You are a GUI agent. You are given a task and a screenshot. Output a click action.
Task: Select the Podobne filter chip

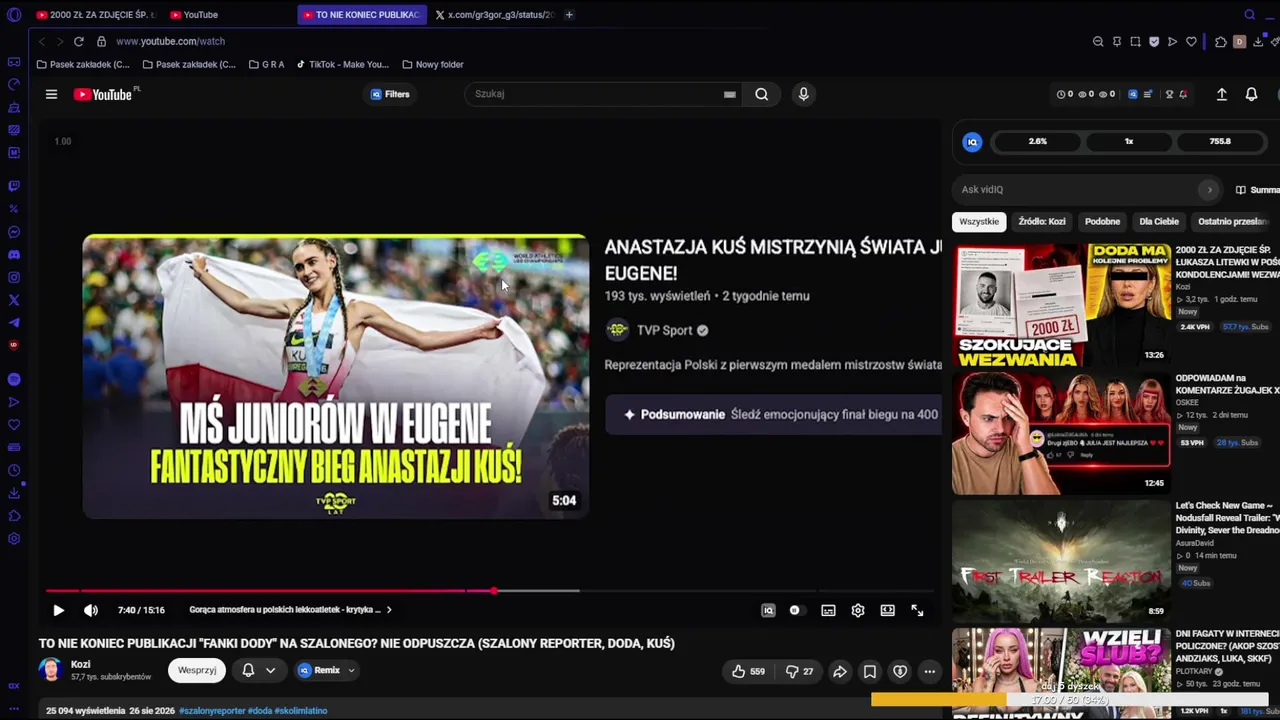[1102, 222]
